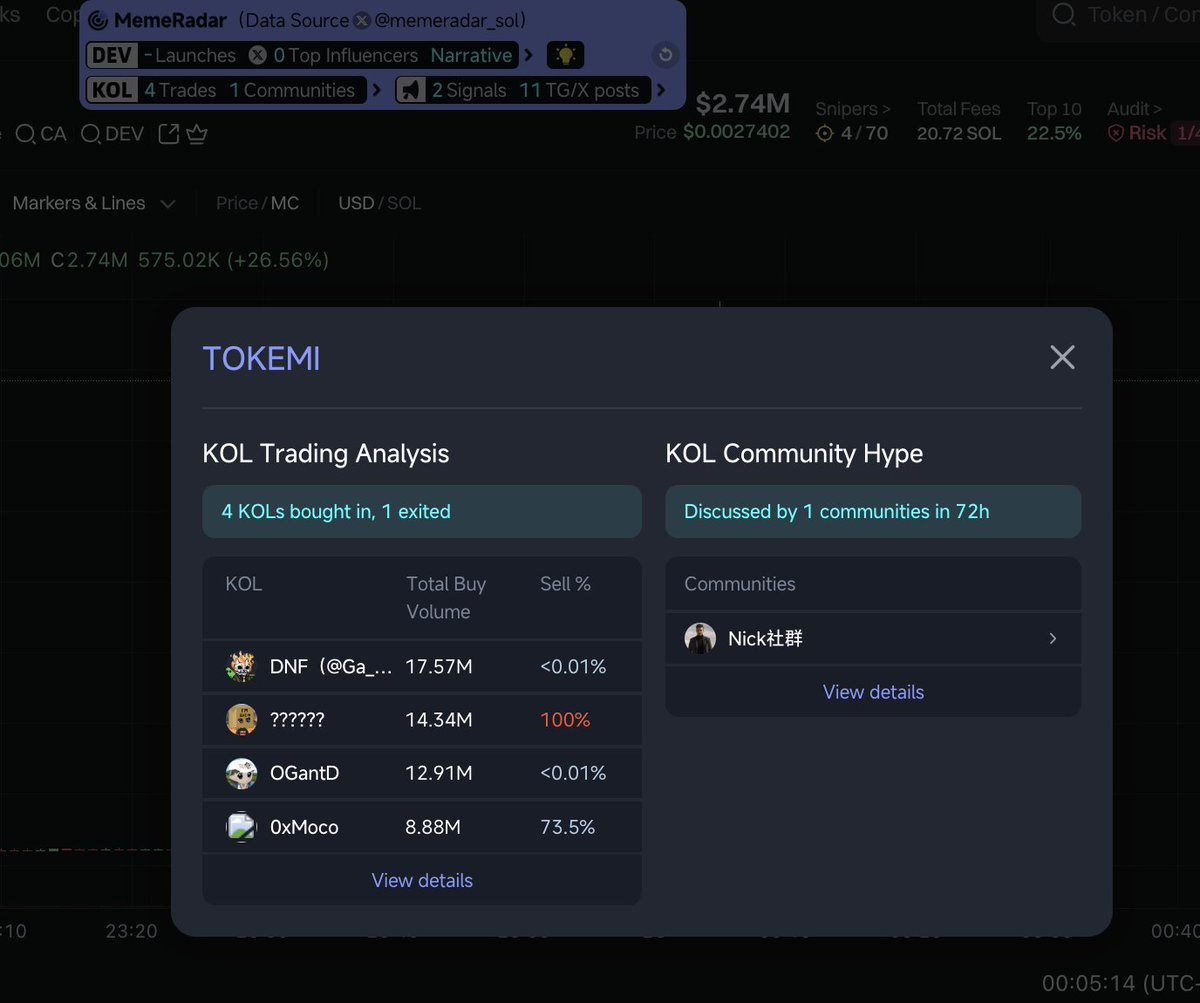Viewport: 1200px width, 1003px height.
Task: Open the external link share icon
Action: coord(169,134)
